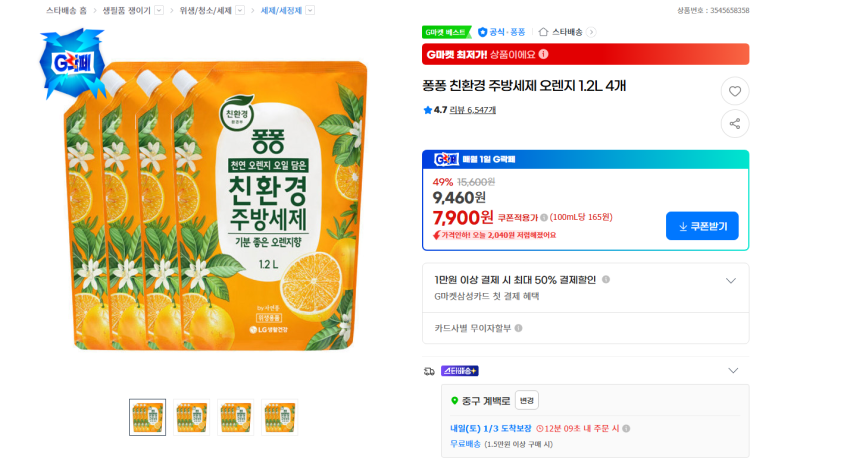The width and height of the screenshot is (850, 463).
Task: Open the 생필품 쟁이기 category dropdown
Action: click(x=158, y=10)
